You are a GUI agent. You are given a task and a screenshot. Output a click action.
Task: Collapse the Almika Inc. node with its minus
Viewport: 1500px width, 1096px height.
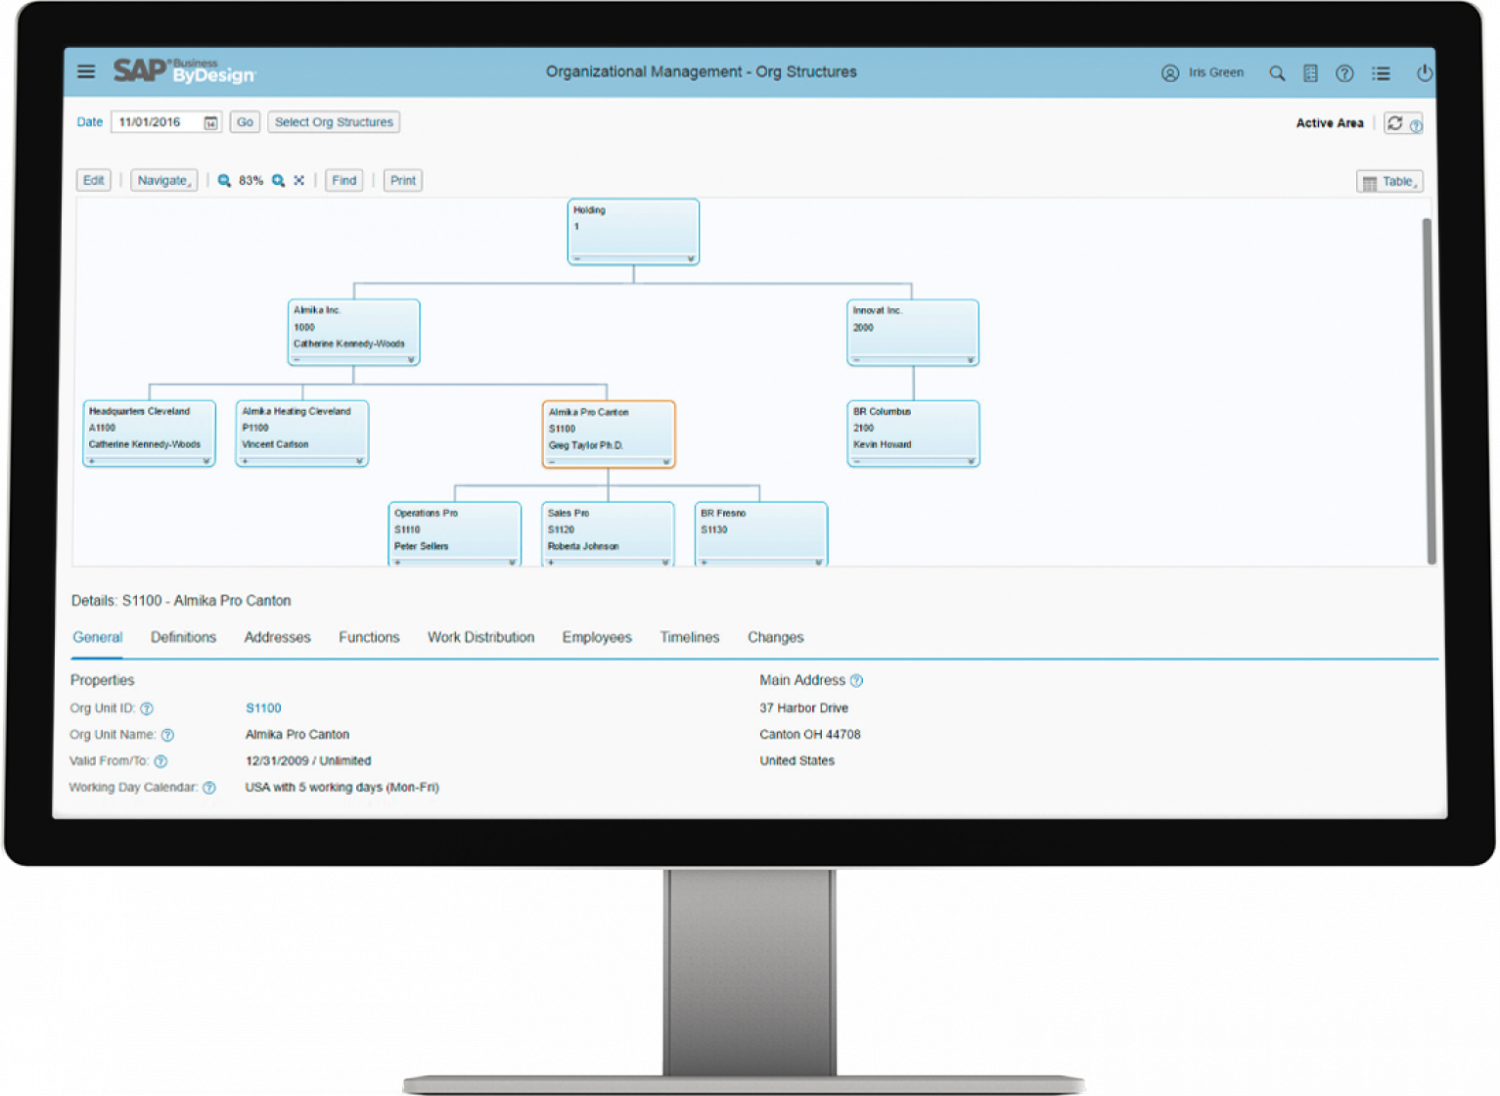pos(297,360)
